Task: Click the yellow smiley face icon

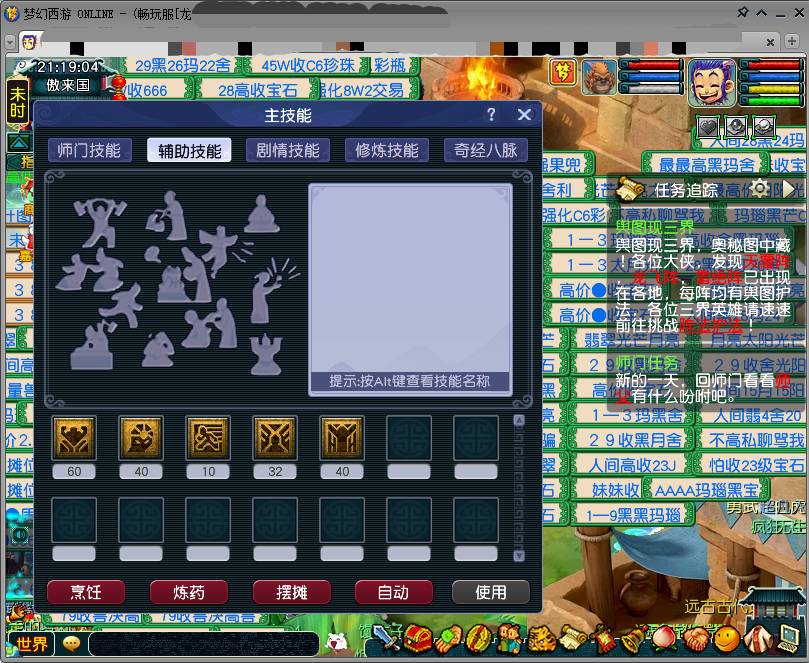Action: tap(726, 640)
